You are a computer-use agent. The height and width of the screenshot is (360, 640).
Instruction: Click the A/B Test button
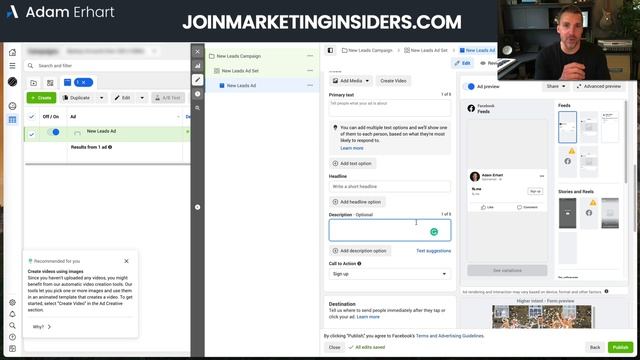168,98
